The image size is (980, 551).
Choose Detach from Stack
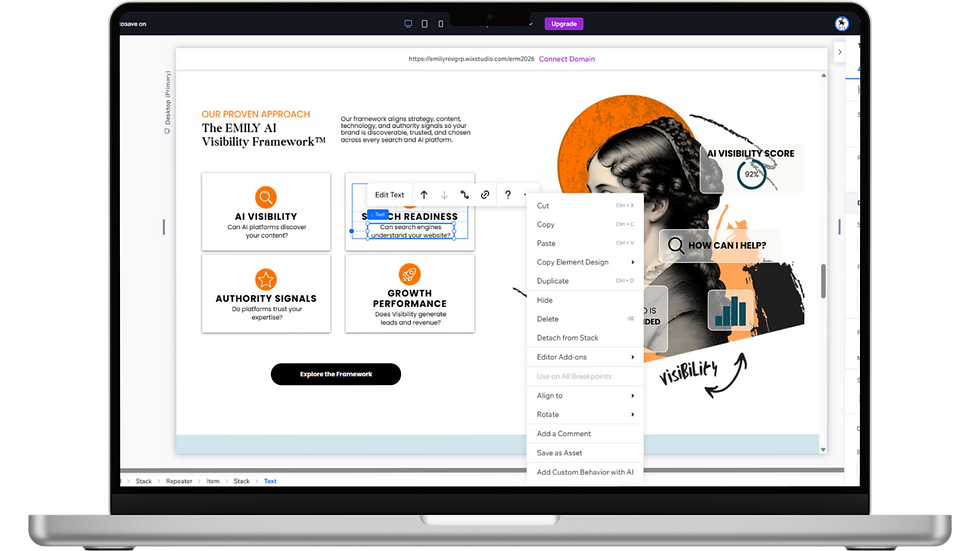coord(585,338)
